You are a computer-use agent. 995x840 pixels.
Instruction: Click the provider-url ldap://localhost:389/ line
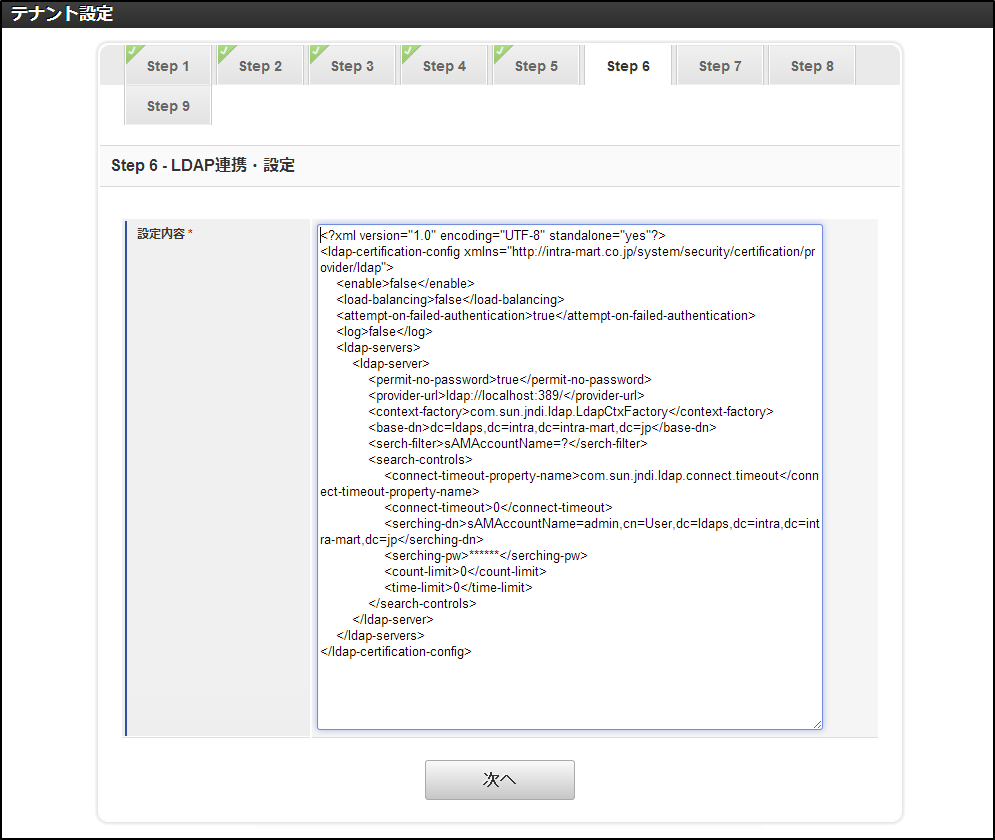tap(506, 395)
